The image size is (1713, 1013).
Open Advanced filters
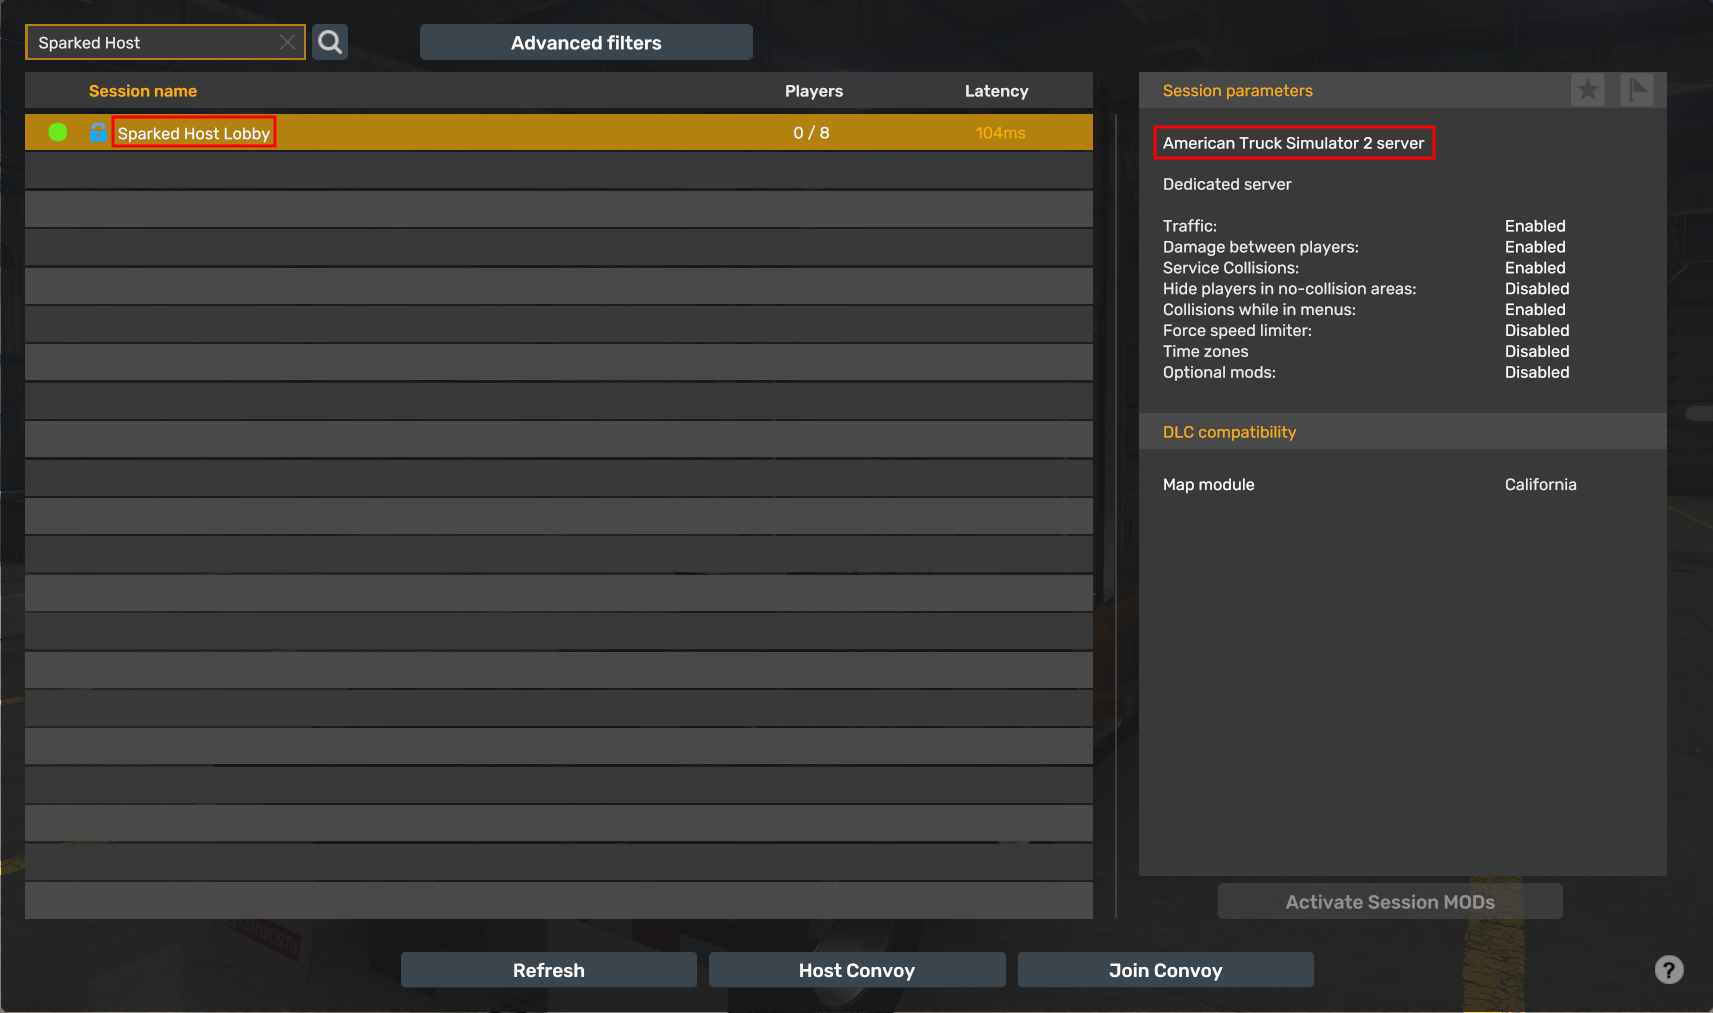point(586,42)
